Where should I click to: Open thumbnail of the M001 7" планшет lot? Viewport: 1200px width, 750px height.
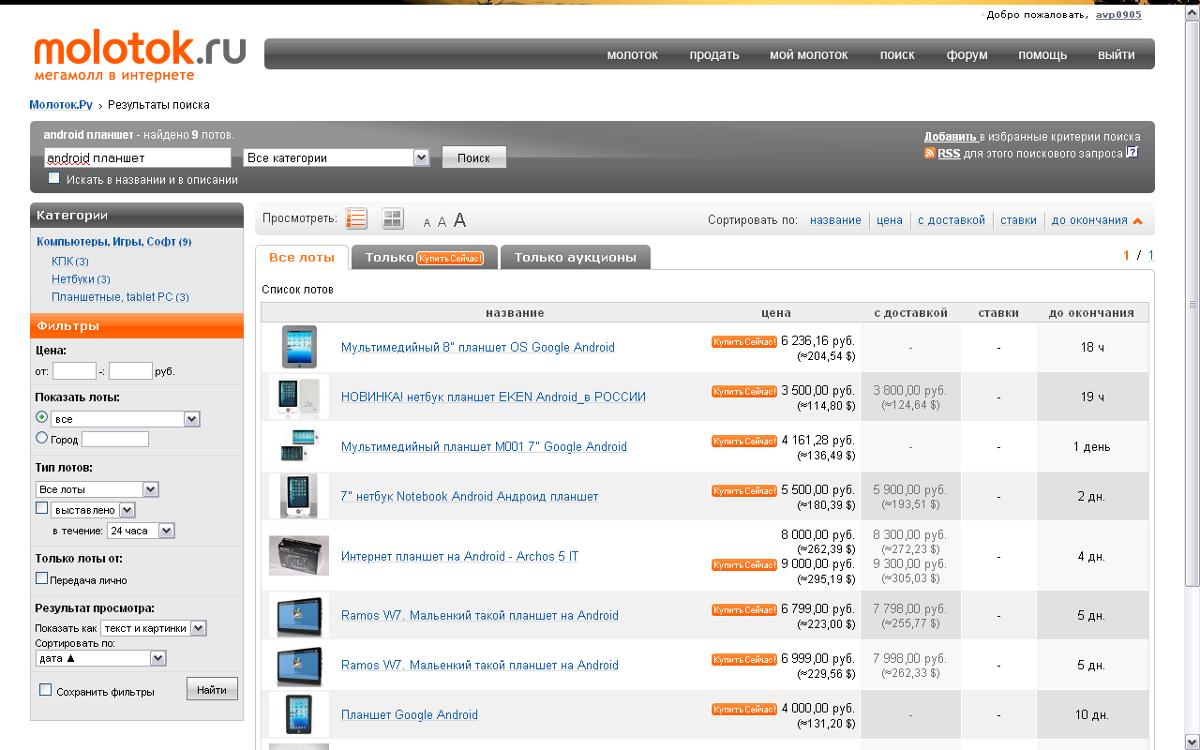point(299,446)
